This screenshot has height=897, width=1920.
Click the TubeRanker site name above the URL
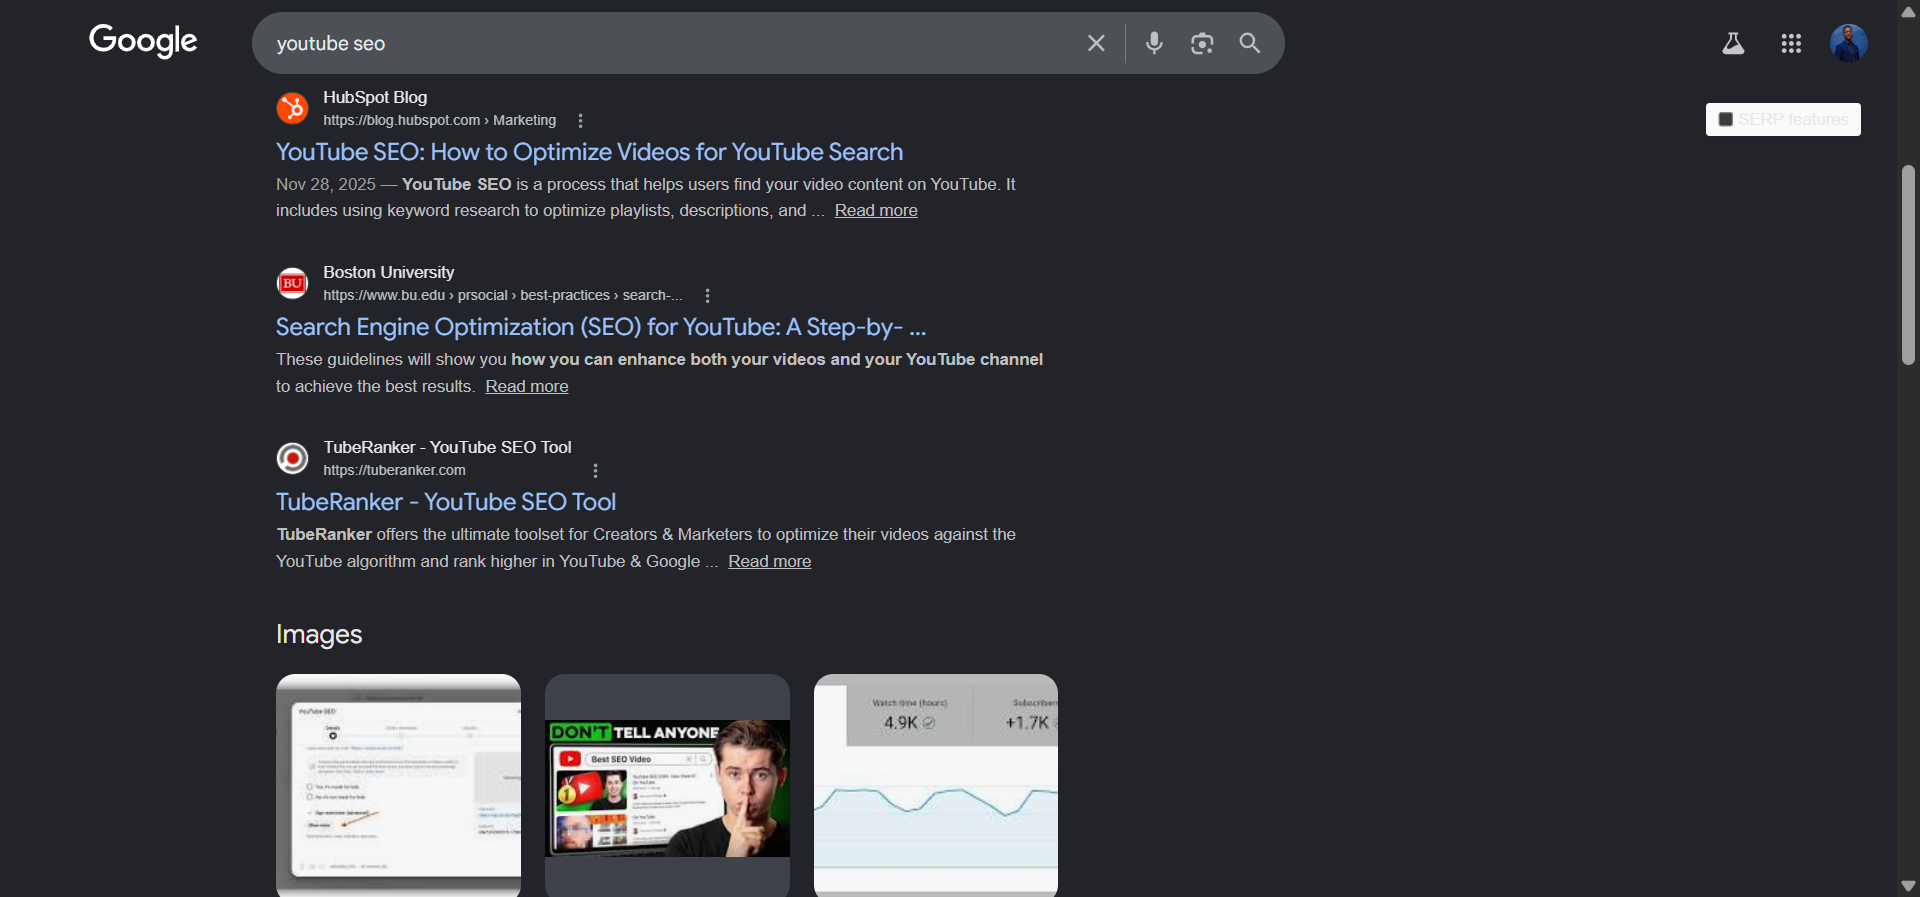[x=447, y=448]
